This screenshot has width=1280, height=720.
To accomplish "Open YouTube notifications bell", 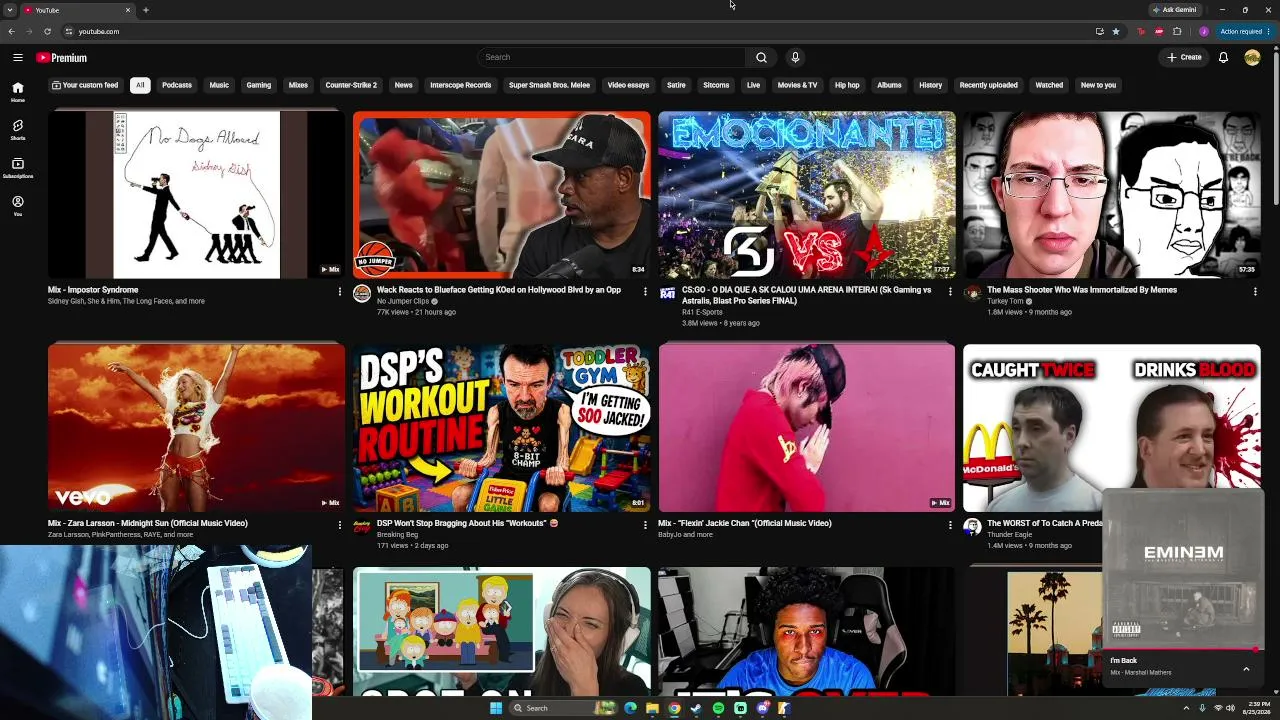I will pos(1223,57).
